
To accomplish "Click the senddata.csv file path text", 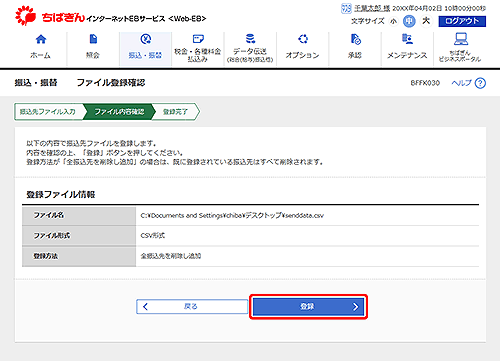I will pyautogui.click(x=232, y=216).
